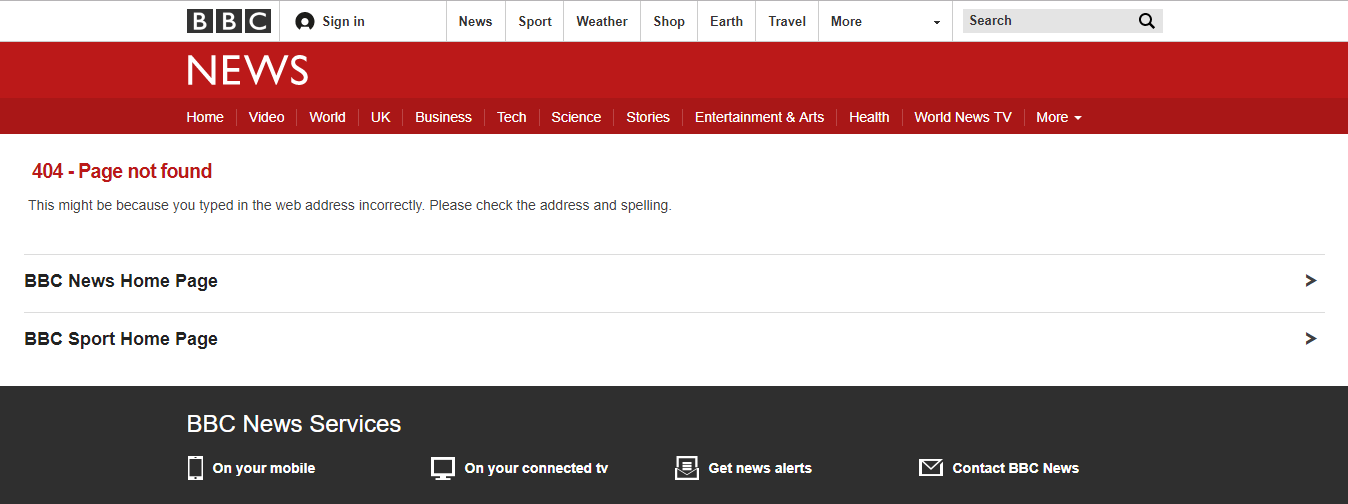
Task: Click On your mobile link
Action: [263, 468]
